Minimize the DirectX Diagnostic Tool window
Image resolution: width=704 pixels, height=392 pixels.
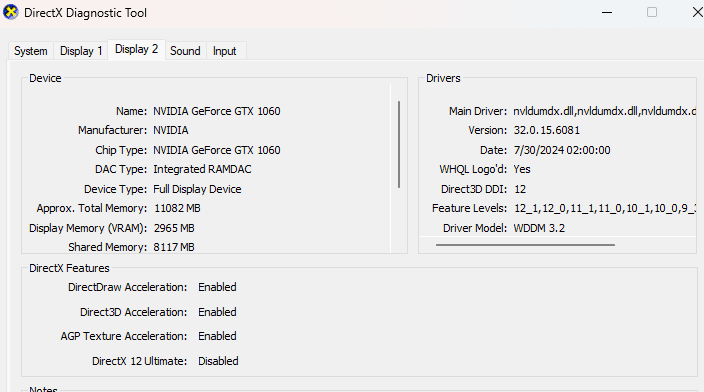(607, 13)
